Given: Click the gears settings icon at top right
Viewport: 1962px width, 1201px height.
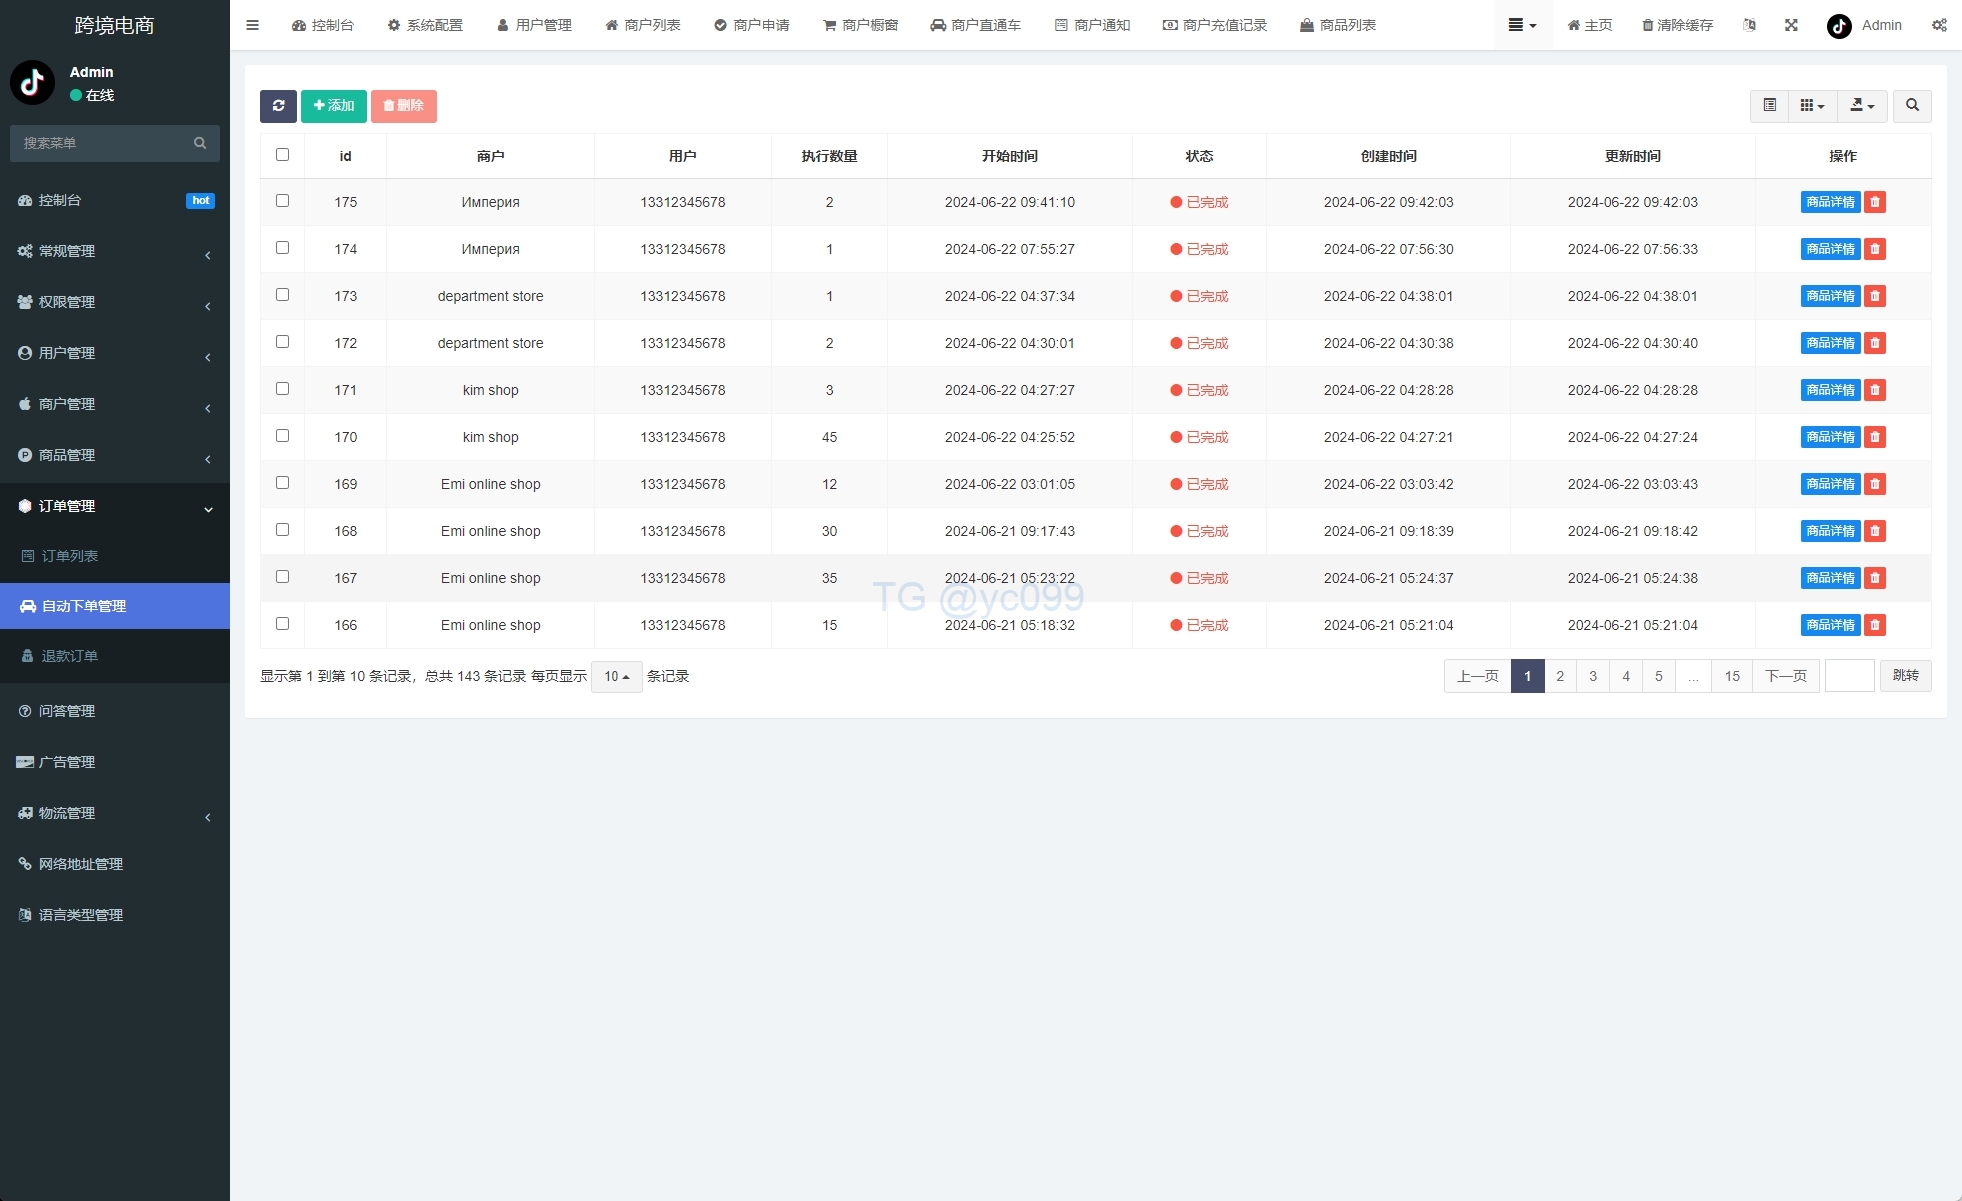Looking at the screenshot, I should tap(1939, 25).
